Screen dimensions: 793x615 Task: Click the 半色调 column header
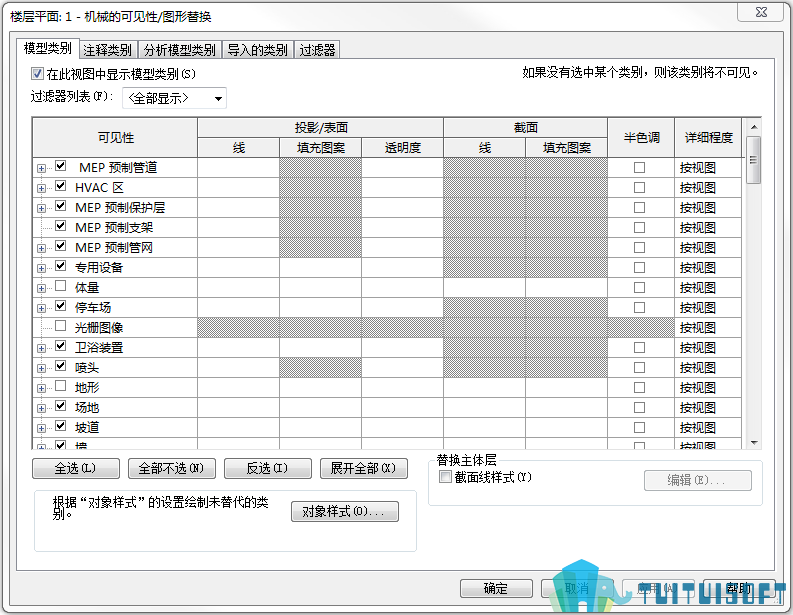(x=641, y=138)
